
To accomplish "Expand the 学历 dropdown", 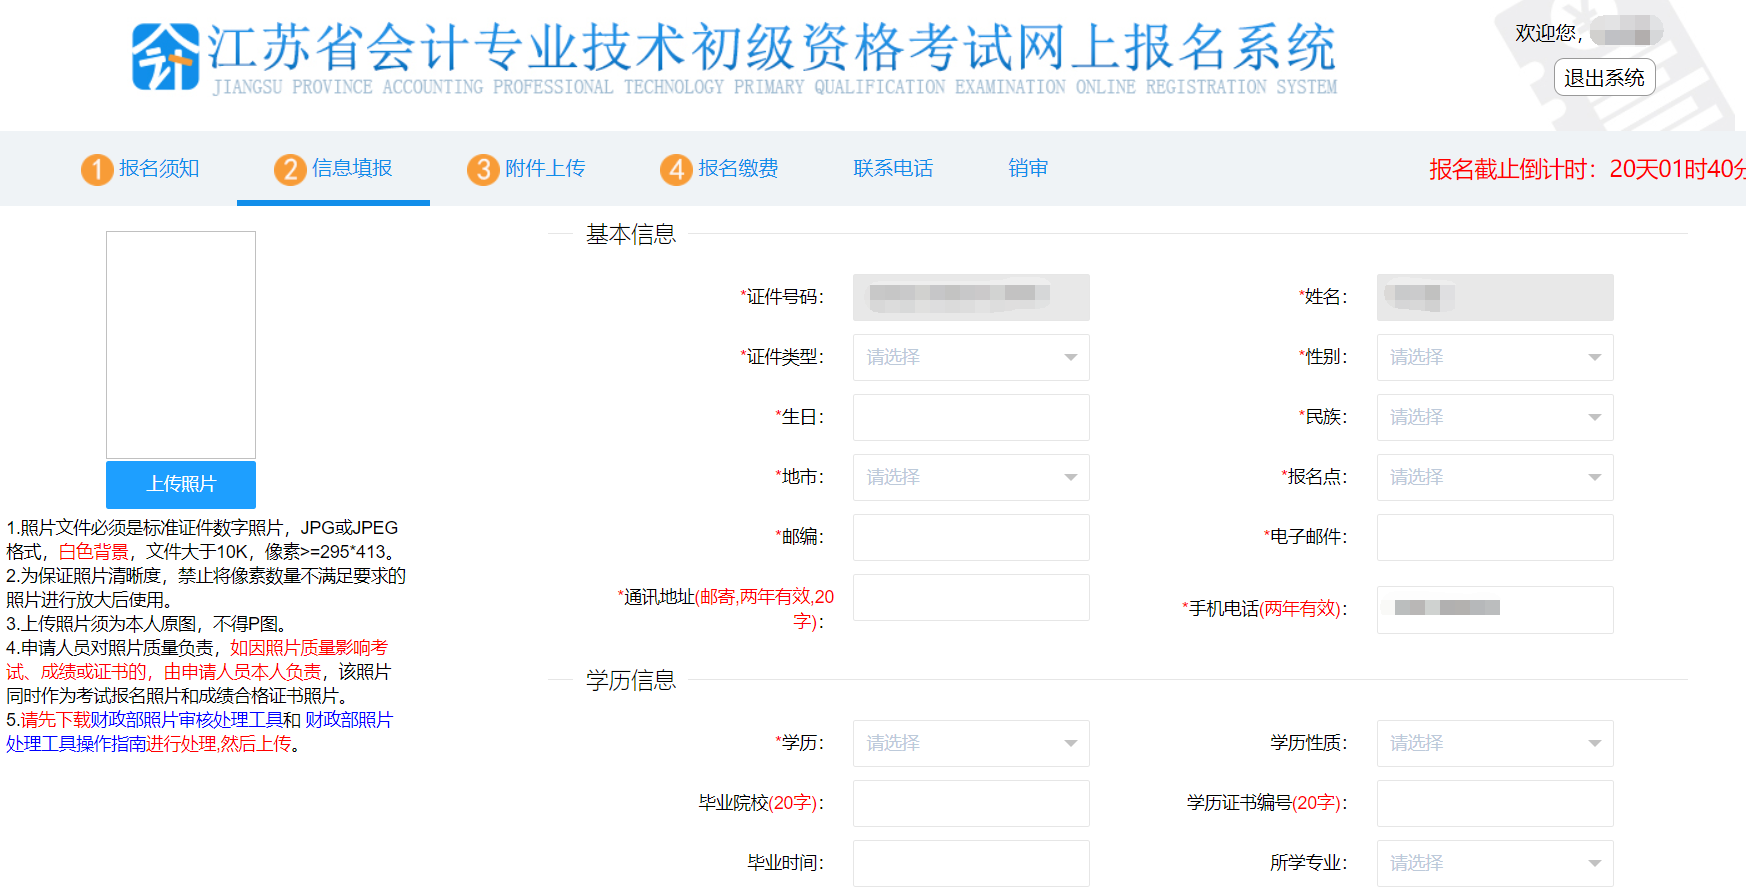I will pyautogui.click(x=970, y=743).
